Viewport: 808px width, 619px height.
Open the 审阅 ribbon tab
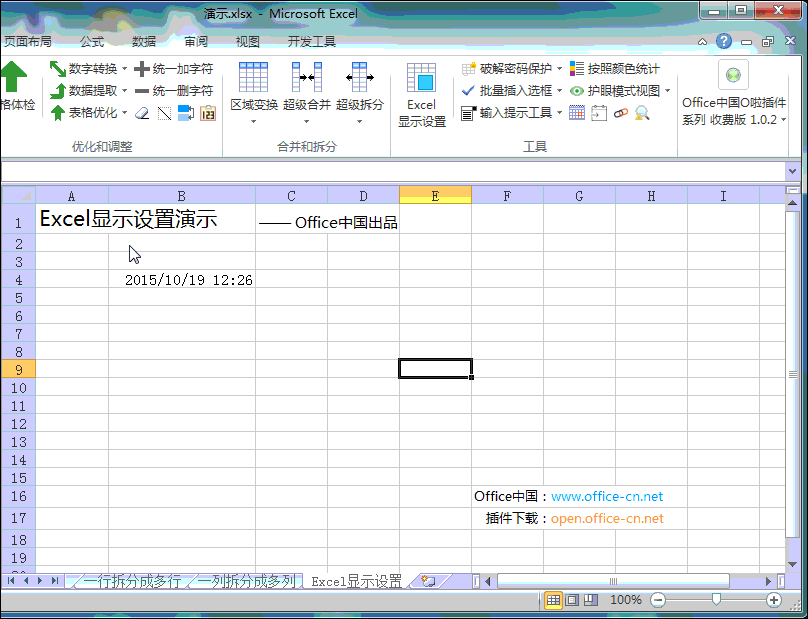coord(196,42)
